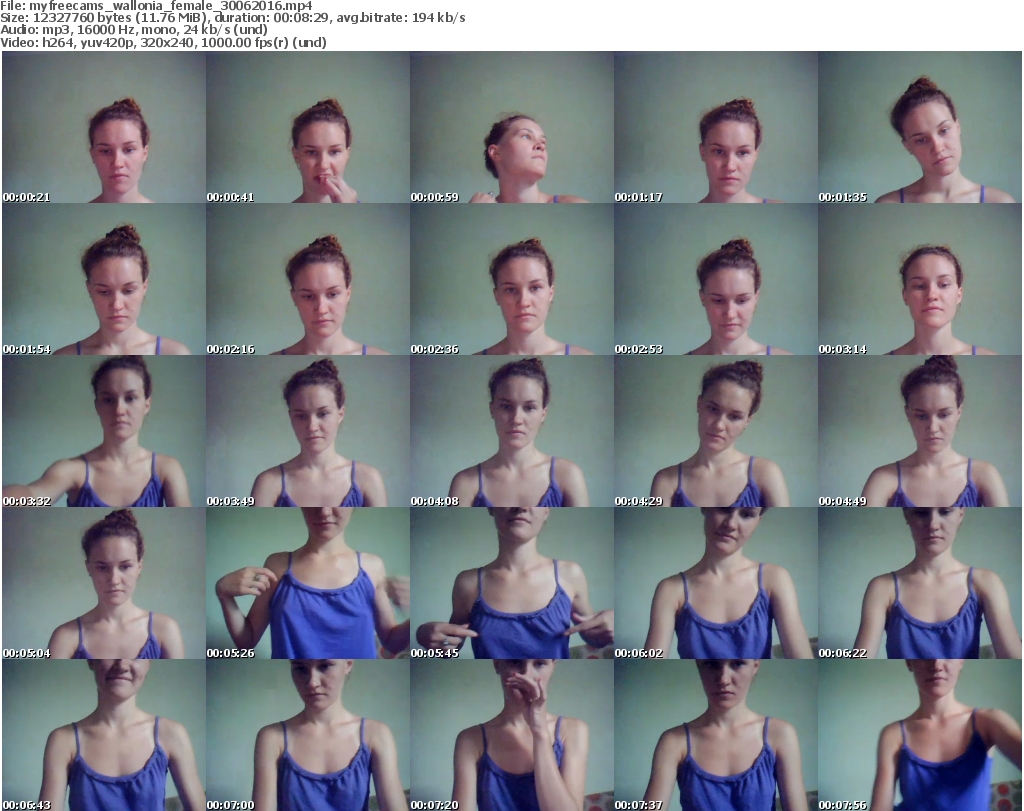Select the 00:06:43 frame
Viewport: 1024px width, 811px height.
pos(103,735)
